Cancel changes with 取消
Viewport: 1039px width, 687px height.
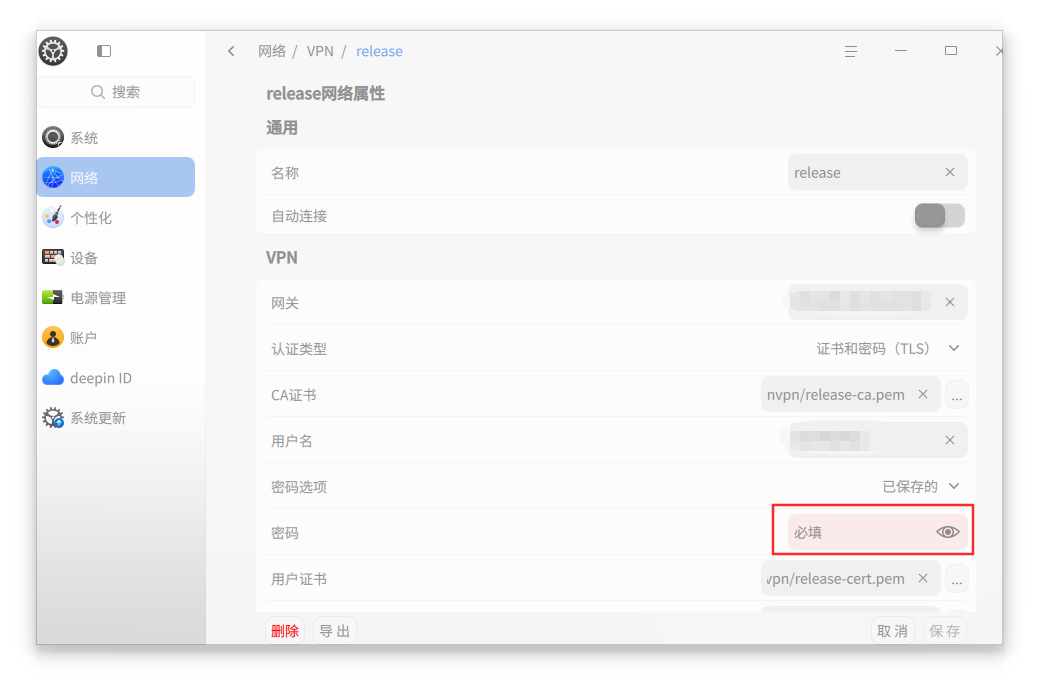pyautogui.click(x=893, y=631)
